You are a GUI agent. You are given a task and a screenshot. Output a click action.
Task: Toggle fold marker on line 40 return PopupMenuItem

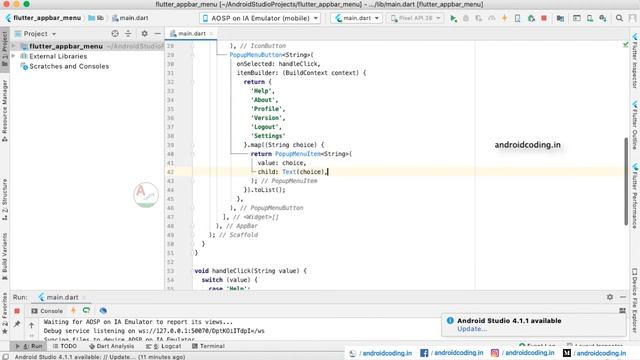[193, 154]
